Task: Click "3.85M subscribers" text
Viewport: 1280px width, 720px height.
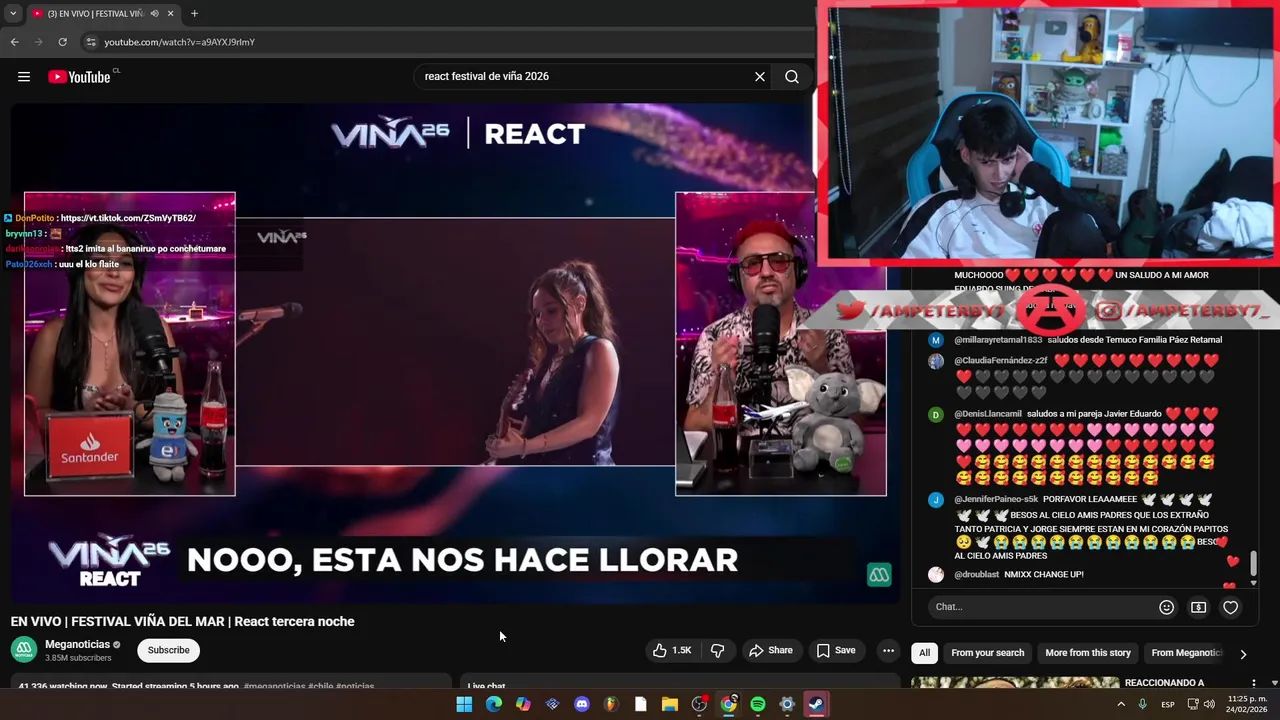Action: 78,658
